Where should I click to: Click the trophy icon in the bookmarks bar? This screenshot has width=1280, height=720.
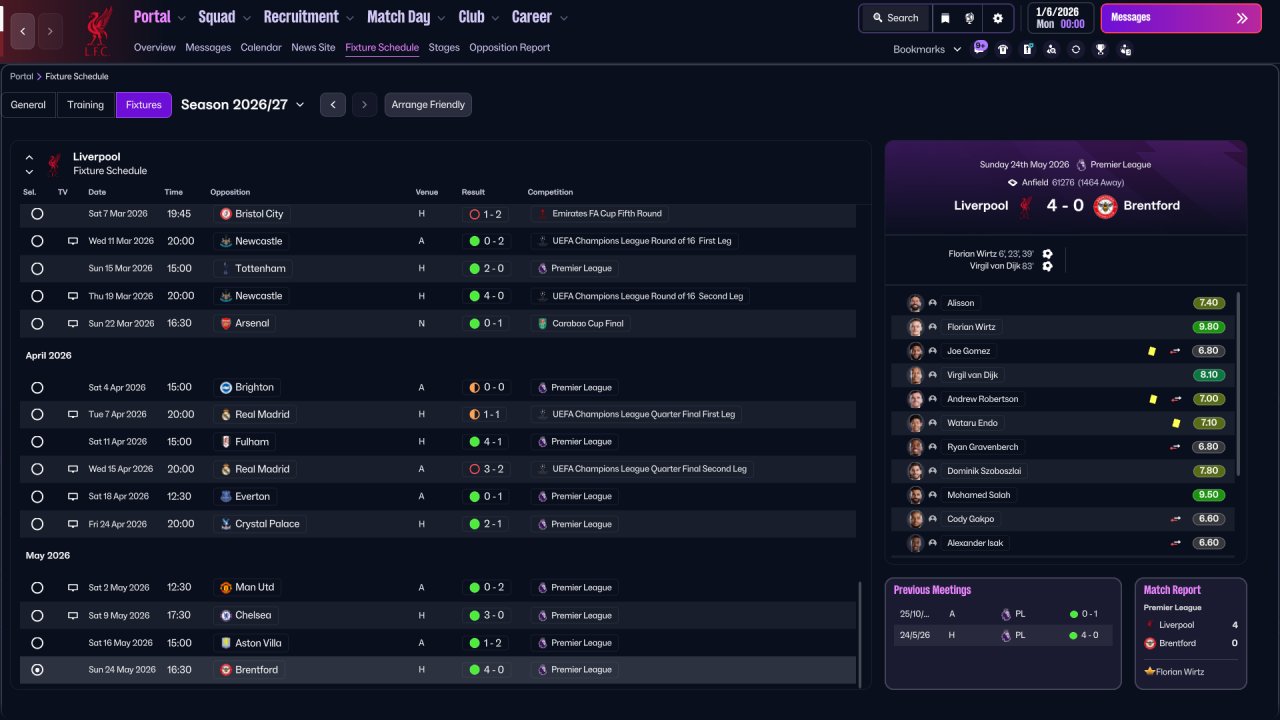[x=1100, y=49]
